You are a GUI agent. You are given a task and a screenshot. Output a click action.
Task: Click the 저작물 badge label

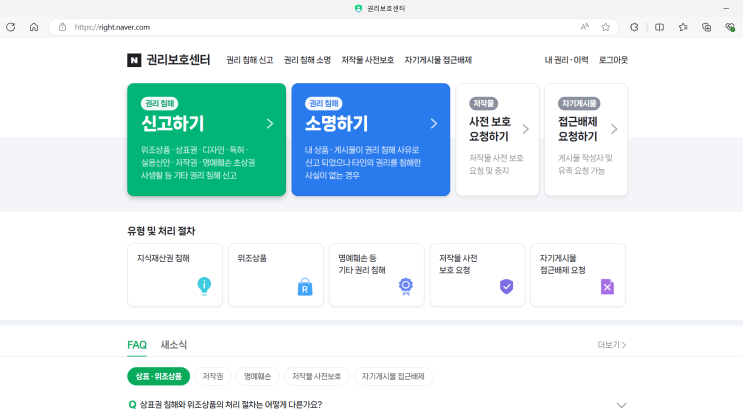pyautogui.click(x=483, y=103)
